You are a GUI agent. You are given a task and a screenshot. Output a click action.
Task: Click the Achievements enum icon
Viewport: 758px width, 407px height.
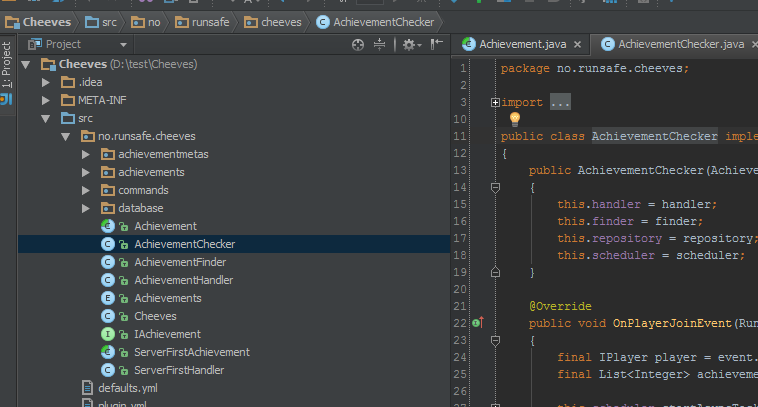click(107, 298)
